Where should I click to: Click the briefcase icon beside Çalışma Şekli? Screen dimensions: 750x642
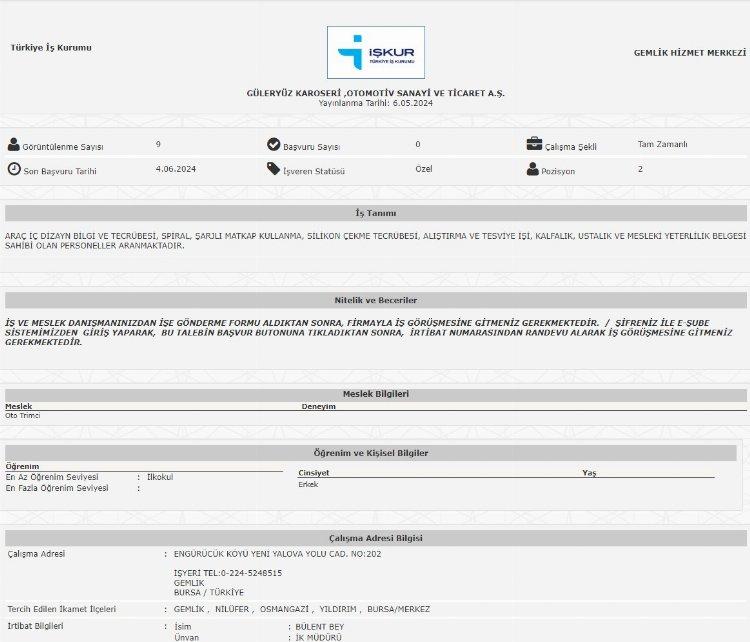coord(533,144)
